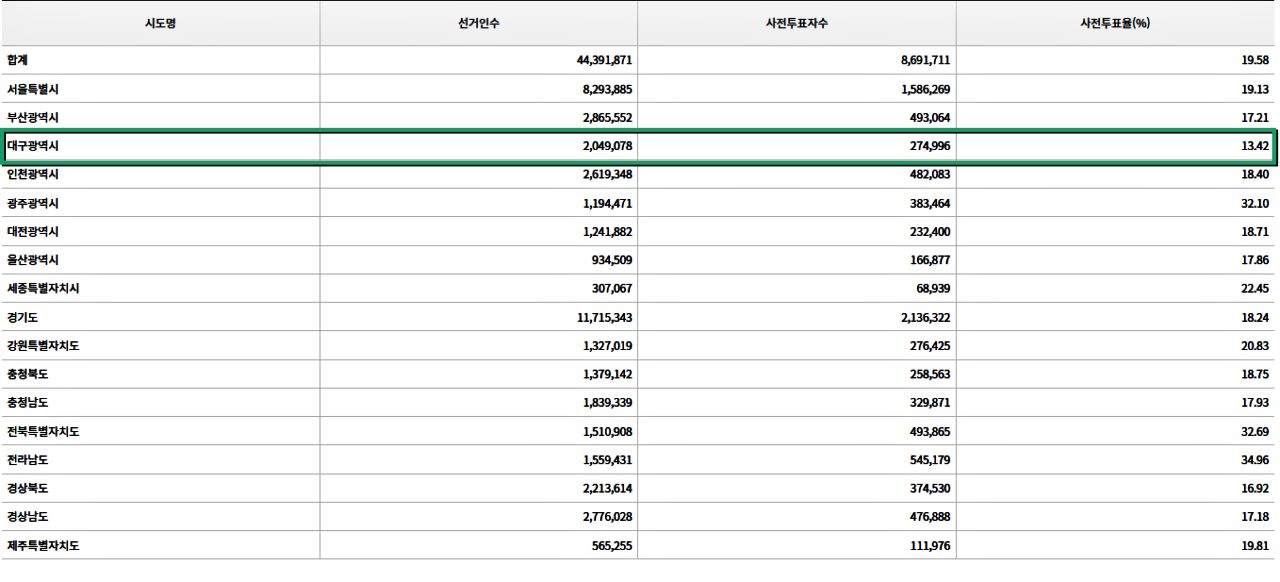Click the 사전투표율(%) column header
Screen dimensions: 1280x582
click(x=1116, y=23)
